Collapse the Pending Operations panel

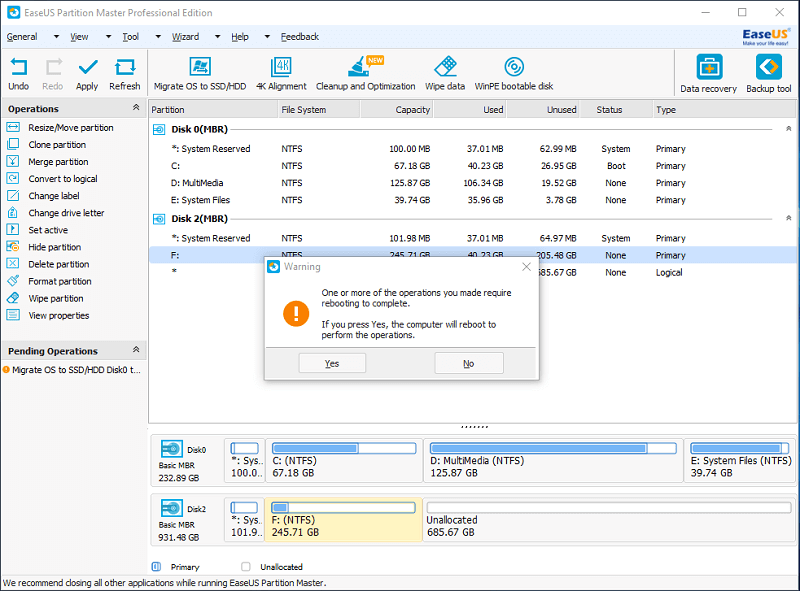136,350
